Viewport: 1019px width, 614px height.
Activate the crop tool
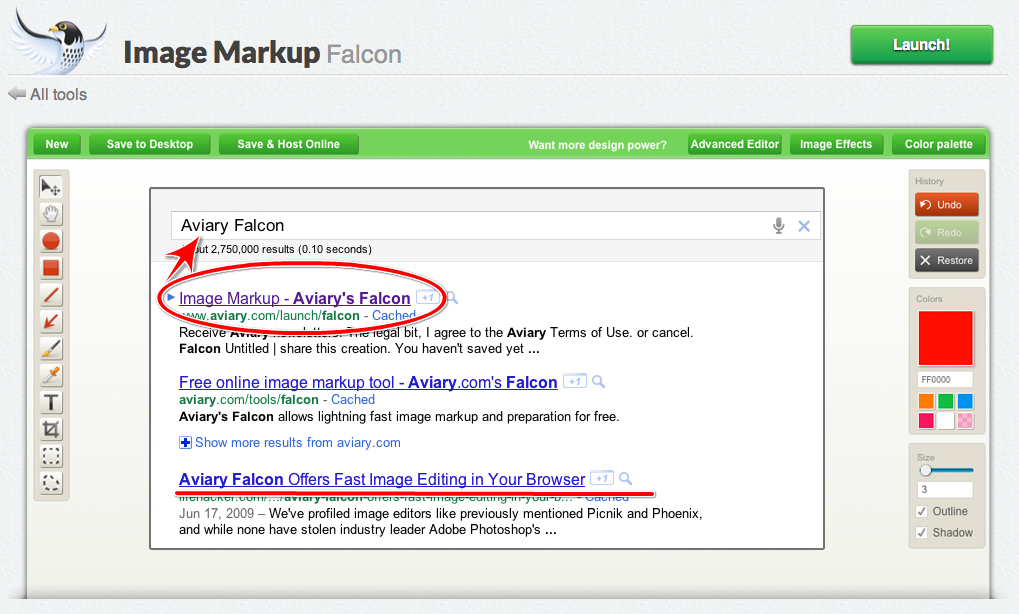51,429
